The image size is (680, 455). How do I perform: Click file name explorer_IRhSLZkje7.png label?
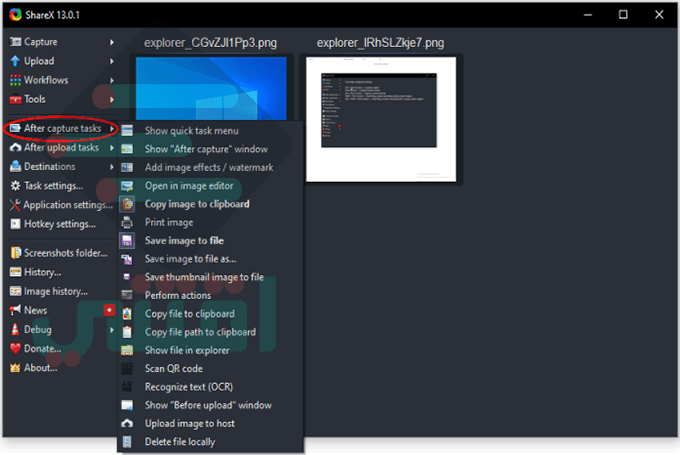tap(380, 43)
